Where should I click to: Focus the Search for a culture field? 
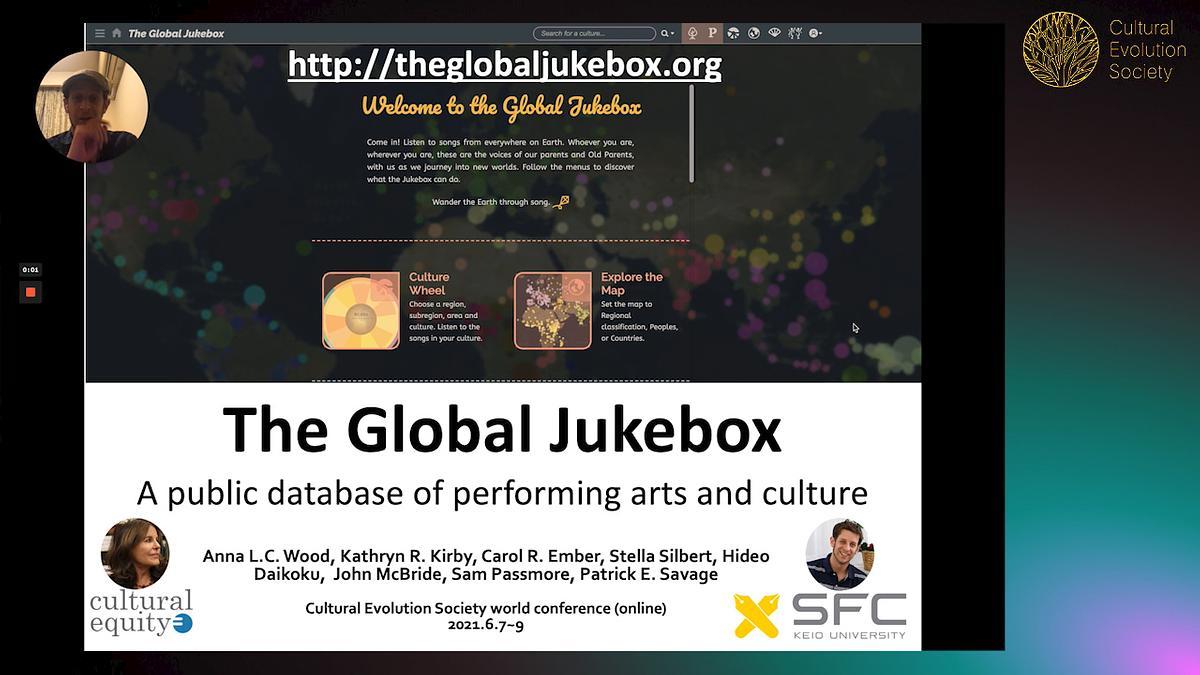[x=594, y=33]
